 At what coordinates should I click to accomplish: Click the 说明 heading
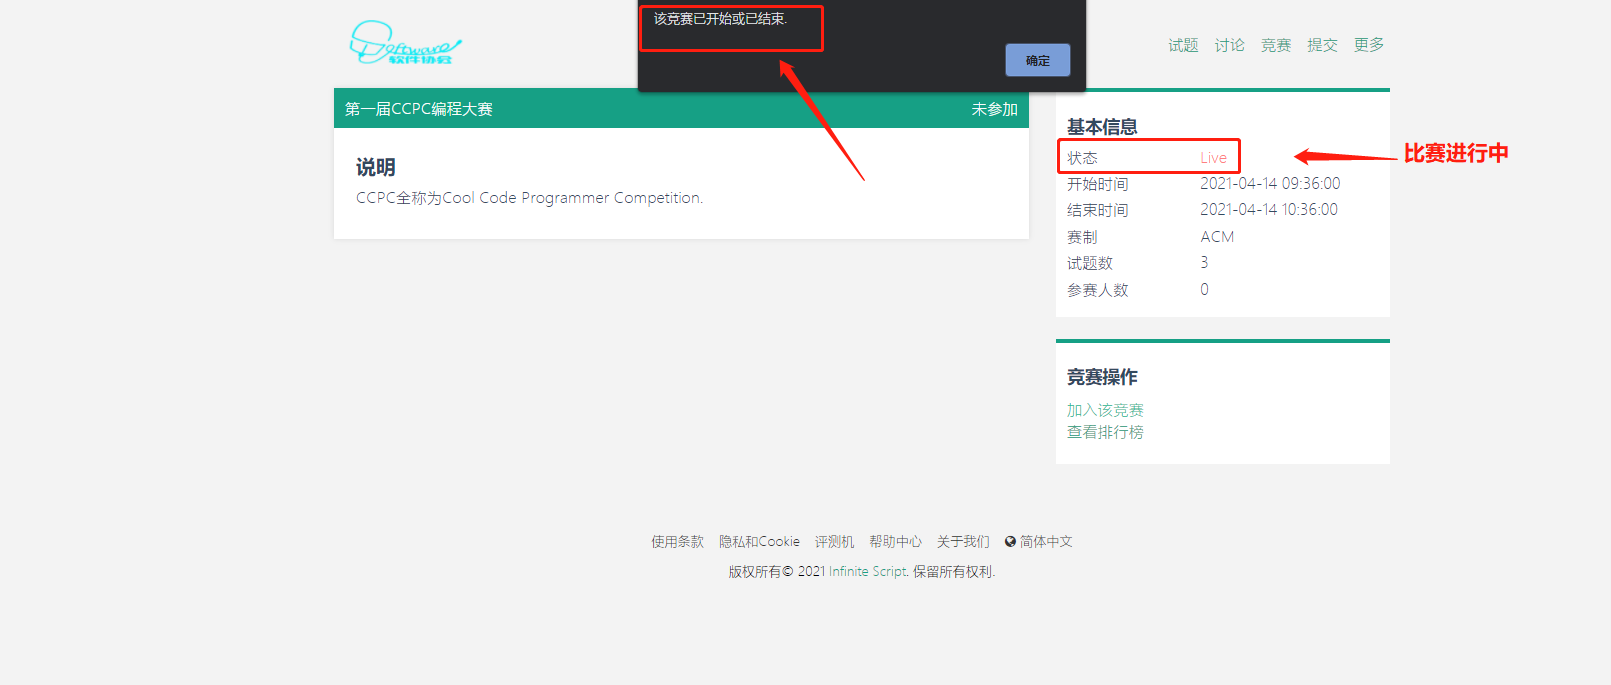click(x=376, y=167)
